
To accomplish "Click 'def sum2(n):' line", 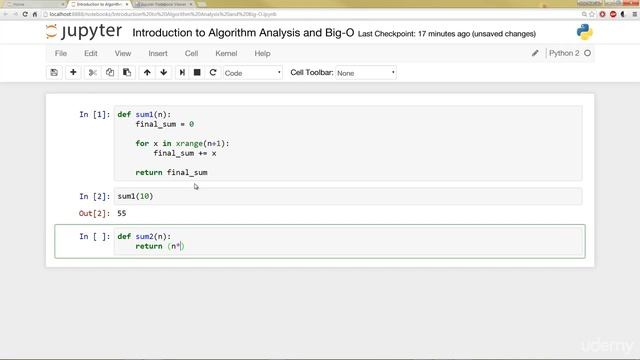I will tap(144, 236).
